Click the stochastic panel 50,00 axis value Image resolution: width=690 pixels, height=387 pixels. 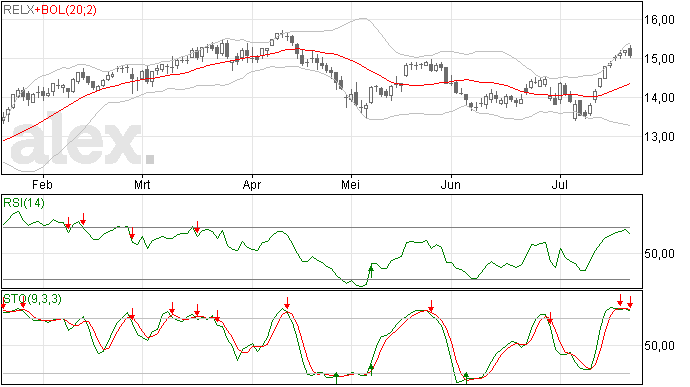[x=659, y=346]
